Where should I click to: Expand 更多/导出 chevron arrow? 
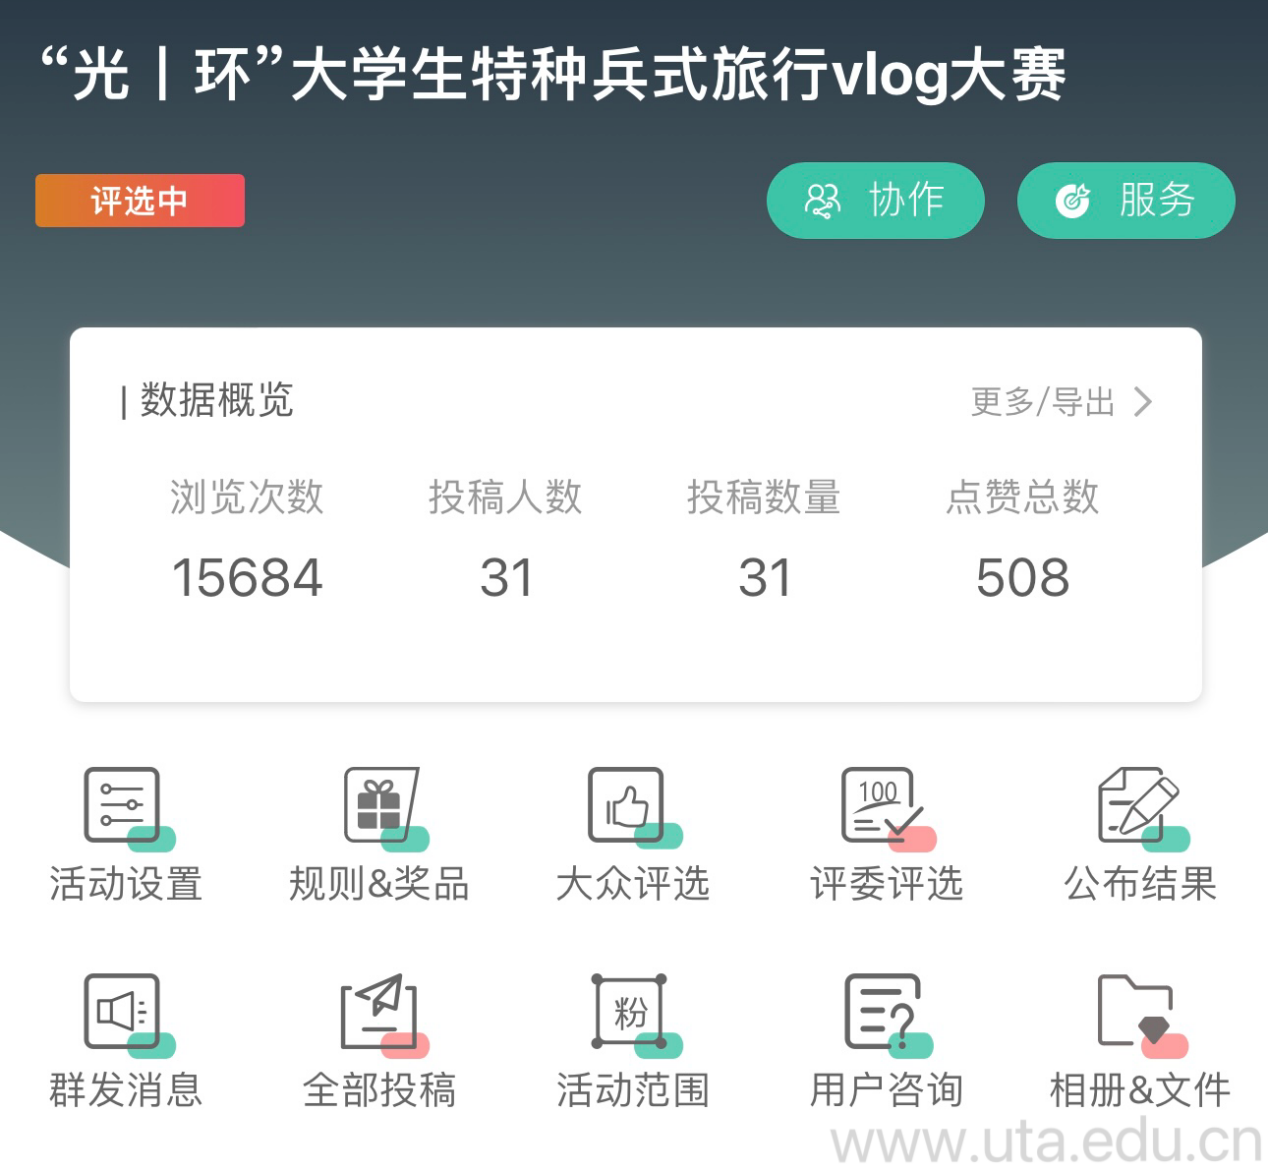point(1143,402)
